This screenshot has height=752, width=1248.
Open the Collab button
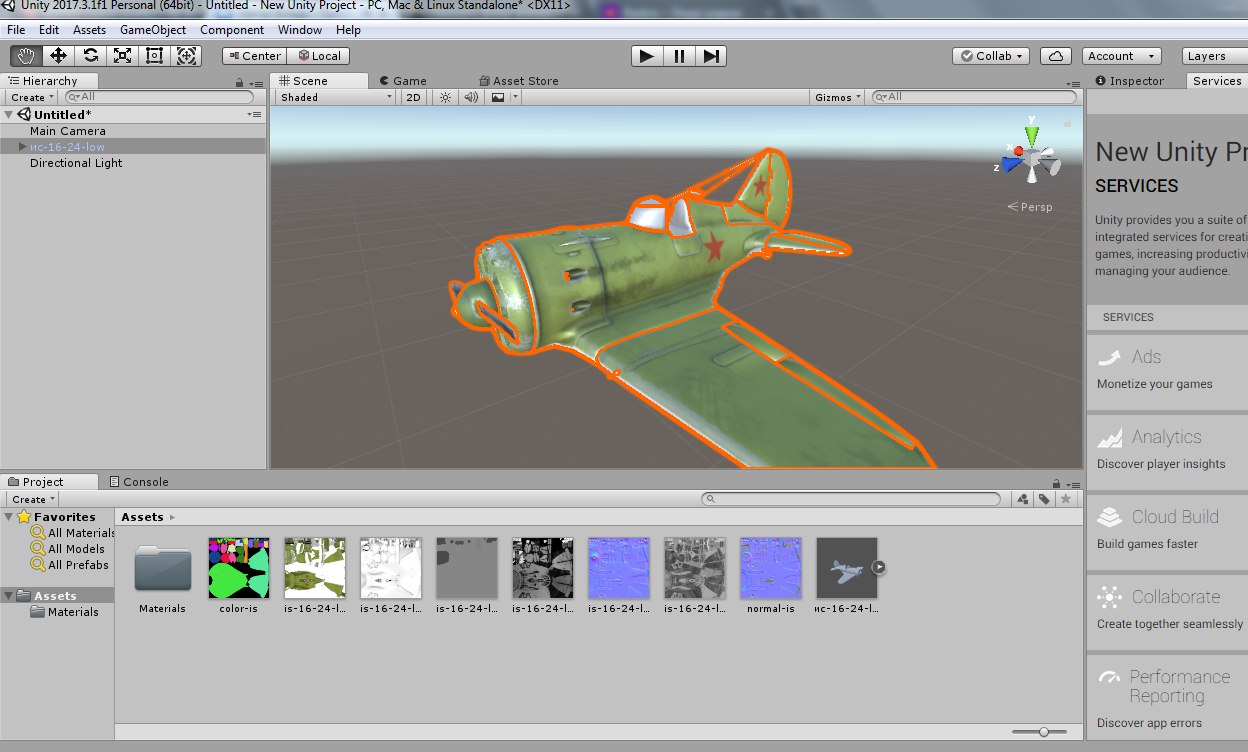click(991, 56)
